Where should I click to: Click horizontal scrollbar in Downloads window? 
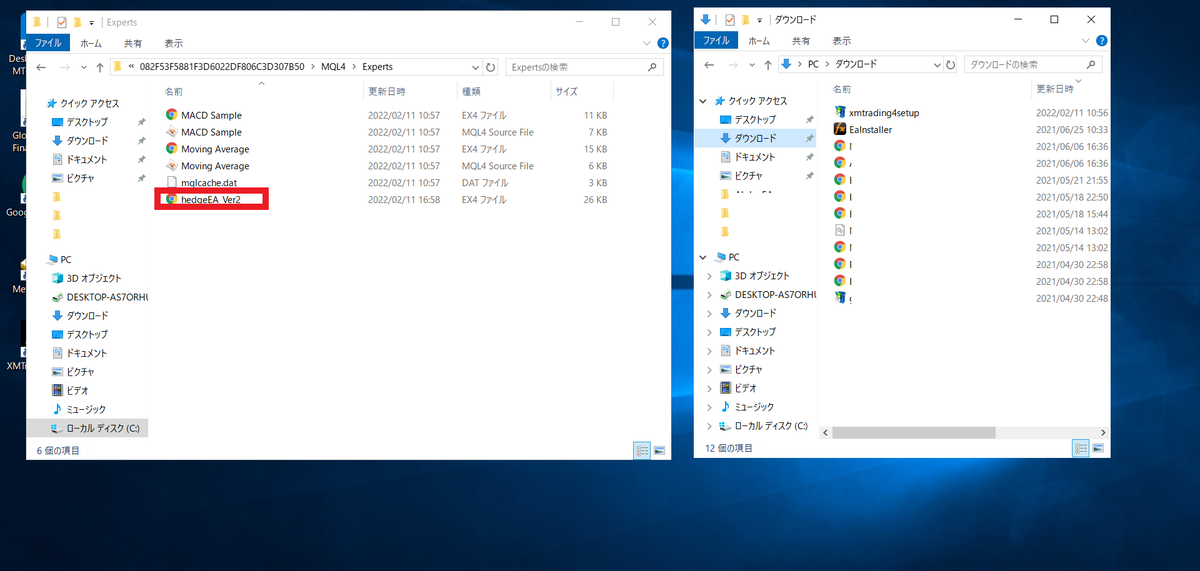(914, 433)
